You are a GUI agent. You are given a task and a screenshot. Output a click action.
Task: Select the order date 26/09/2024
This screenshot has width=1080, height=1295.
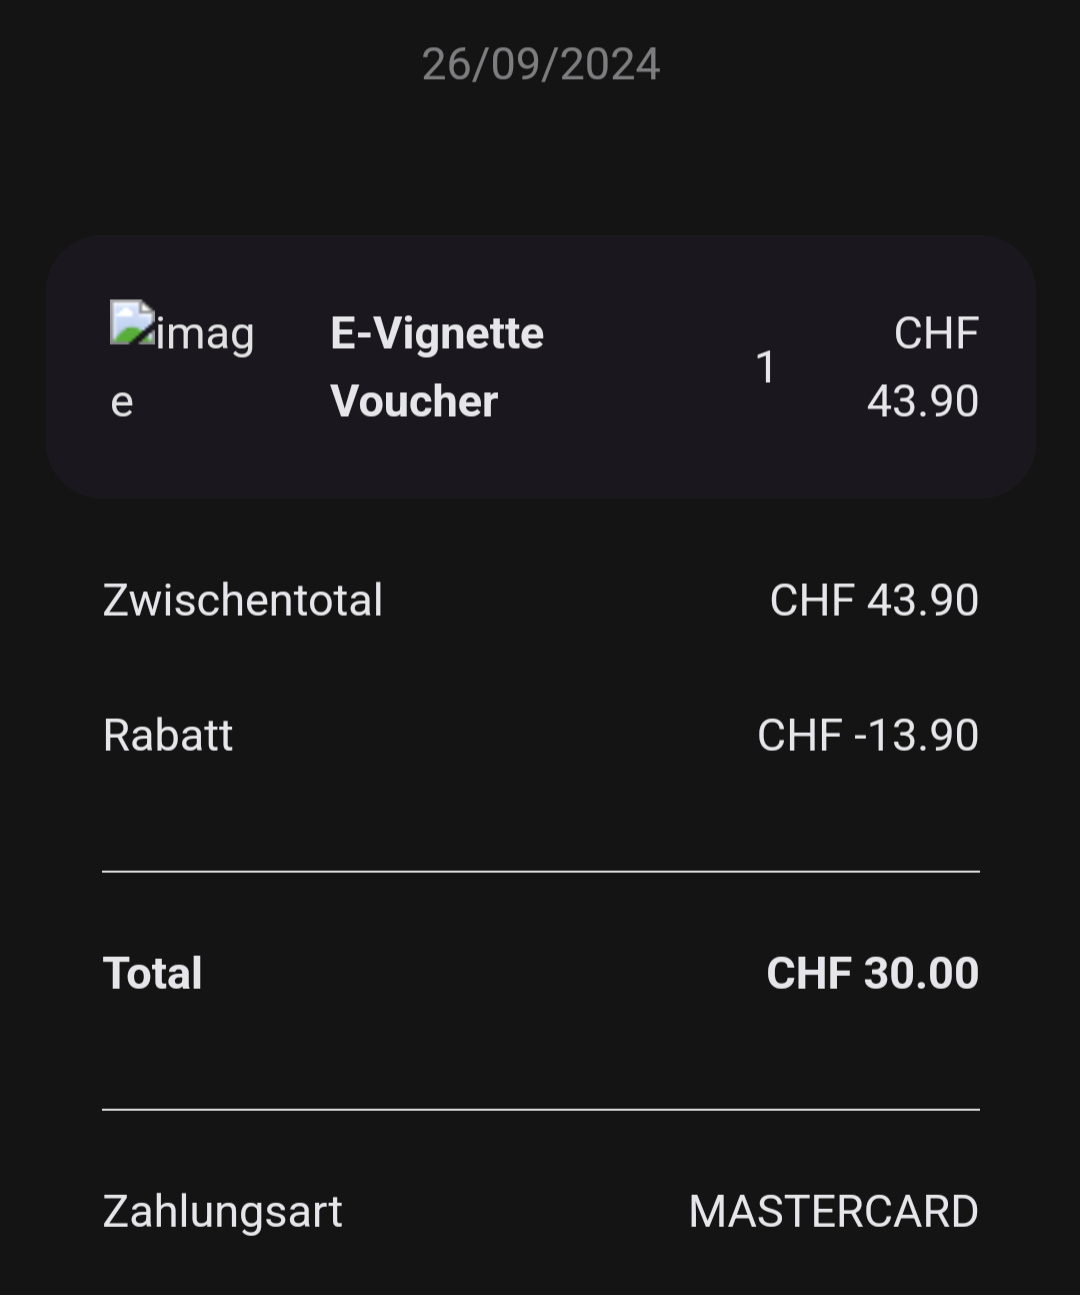coord(540,65)
